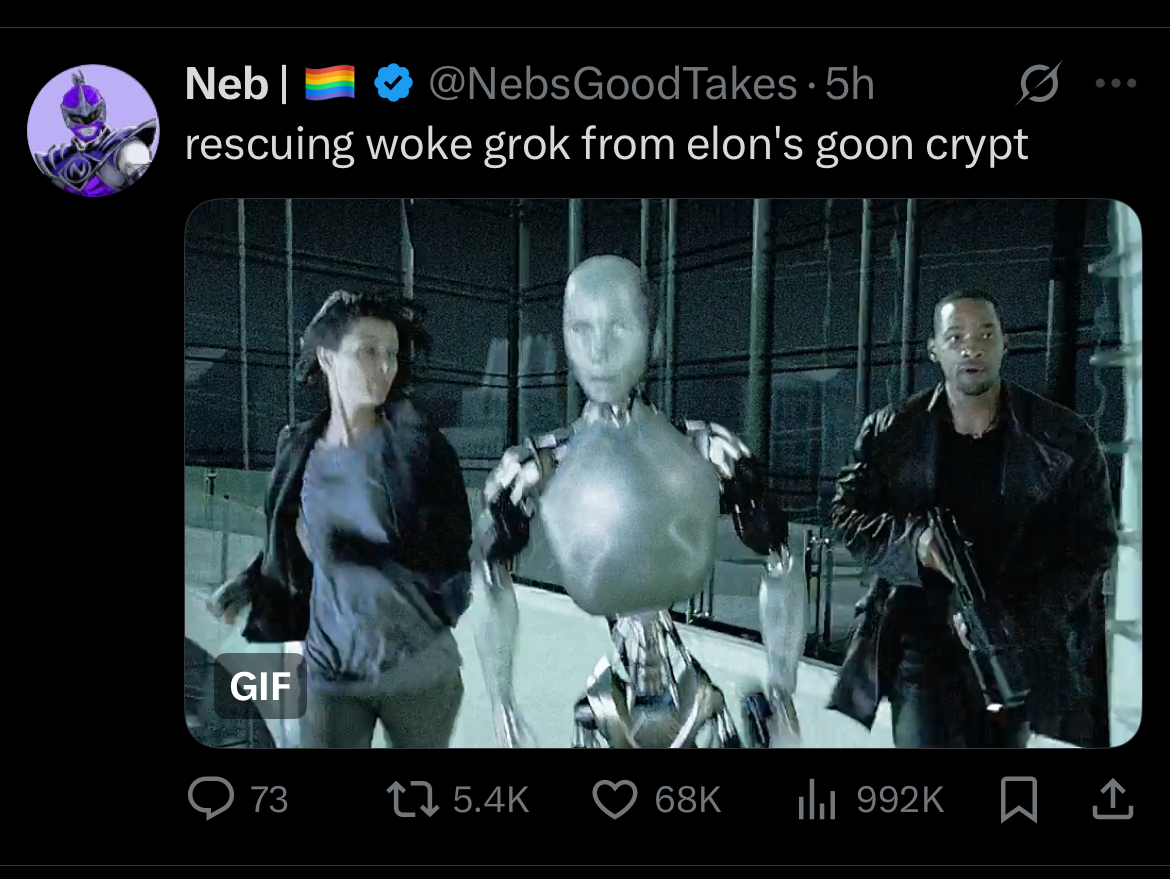Open the view analytics bar chart icon
Viewport: 1170px width, 879px height.
[817, 800]
